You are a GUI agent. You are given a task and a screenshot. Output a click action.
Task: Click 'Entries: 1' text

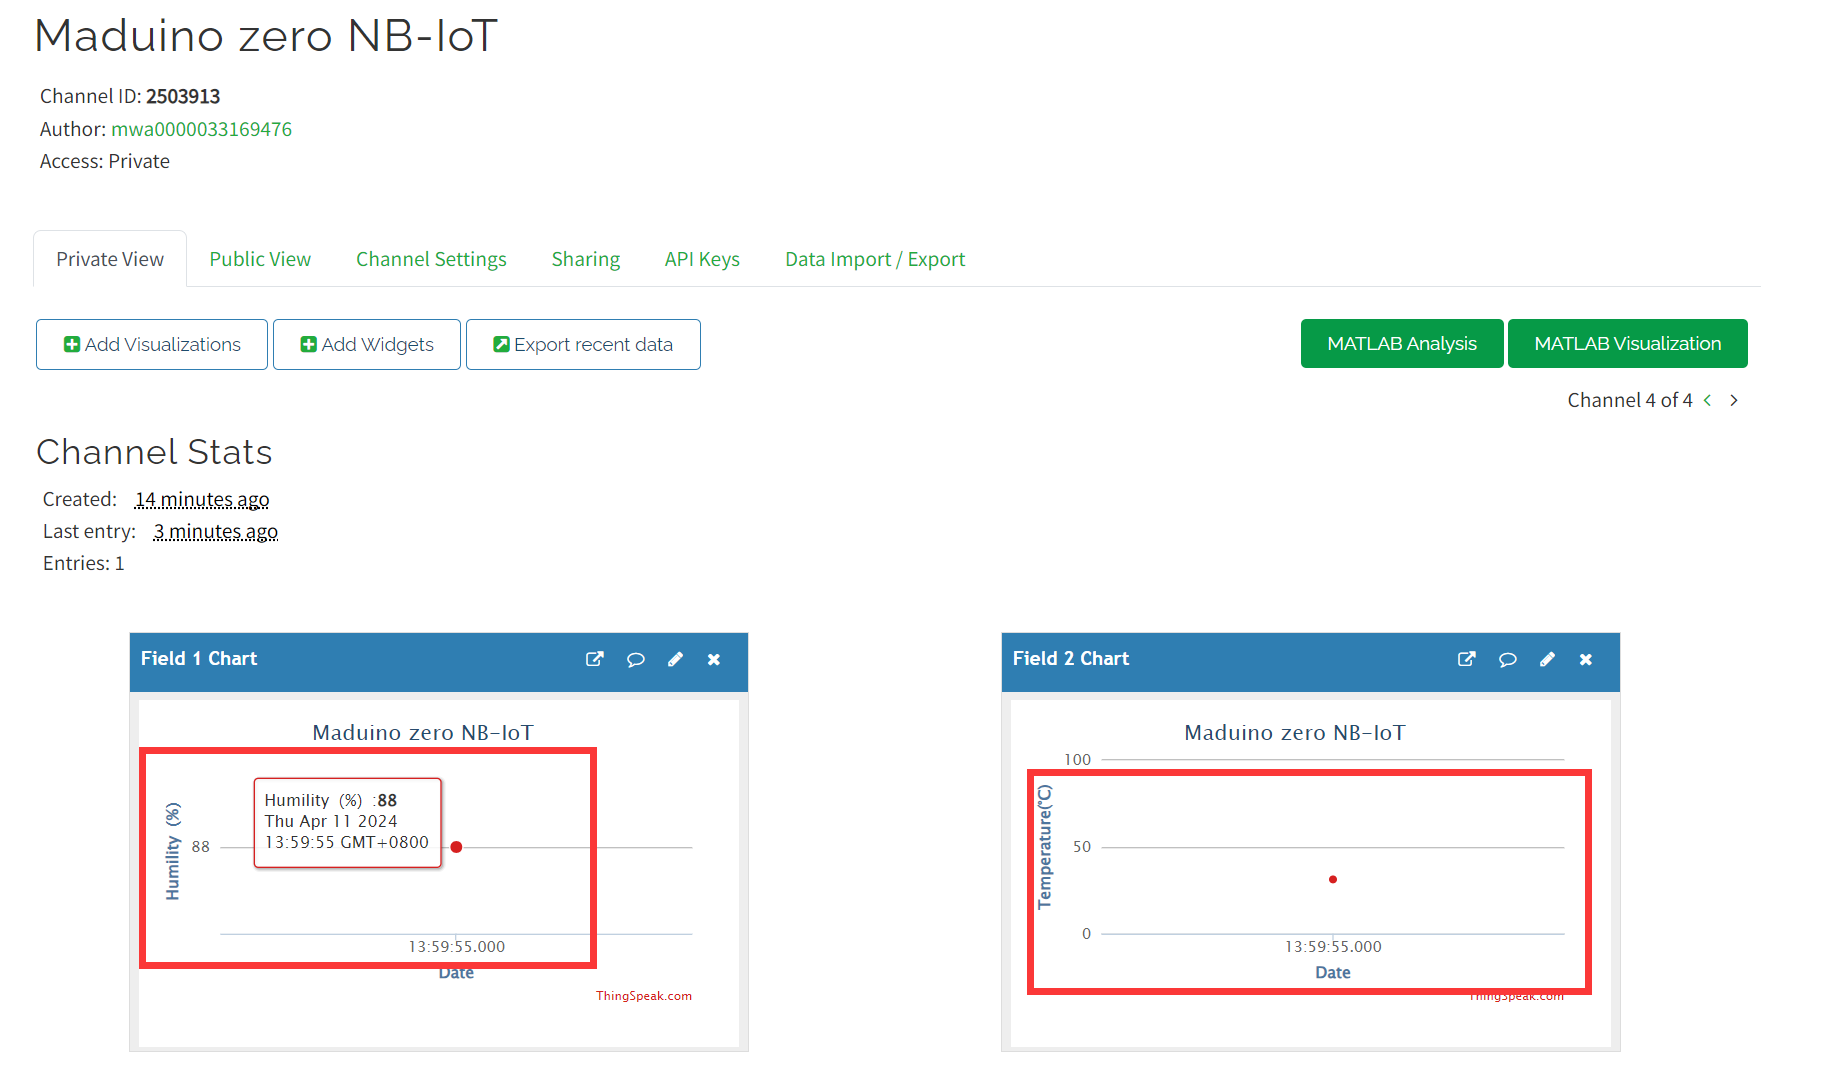(84, 563)
